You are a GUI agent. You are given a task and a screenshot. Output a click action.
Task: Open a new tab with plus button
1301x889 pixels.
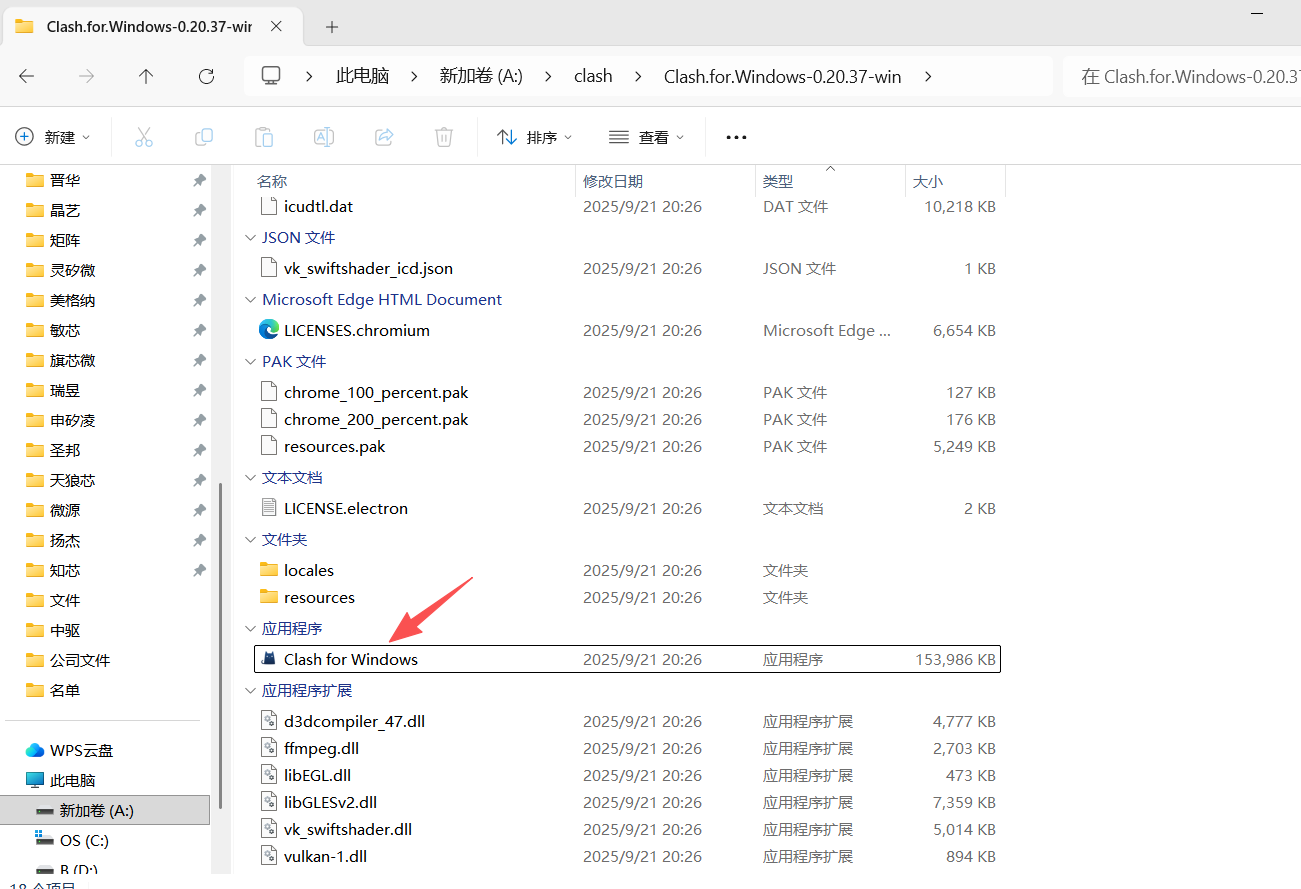point(332,27)
